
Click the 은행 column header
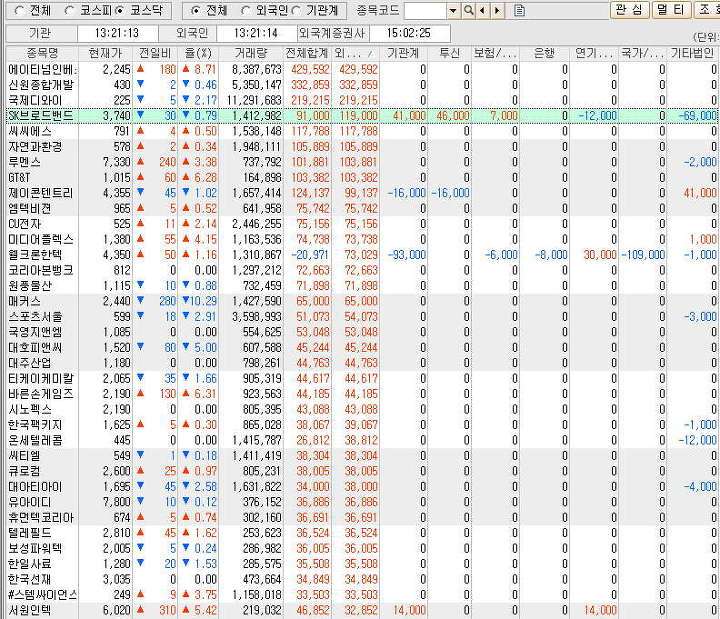544,53
